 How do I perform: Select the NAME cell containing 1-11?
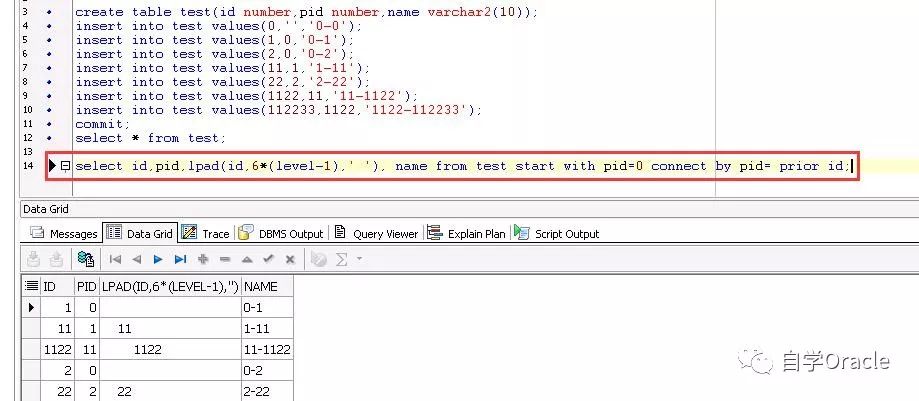coord(267,328)
